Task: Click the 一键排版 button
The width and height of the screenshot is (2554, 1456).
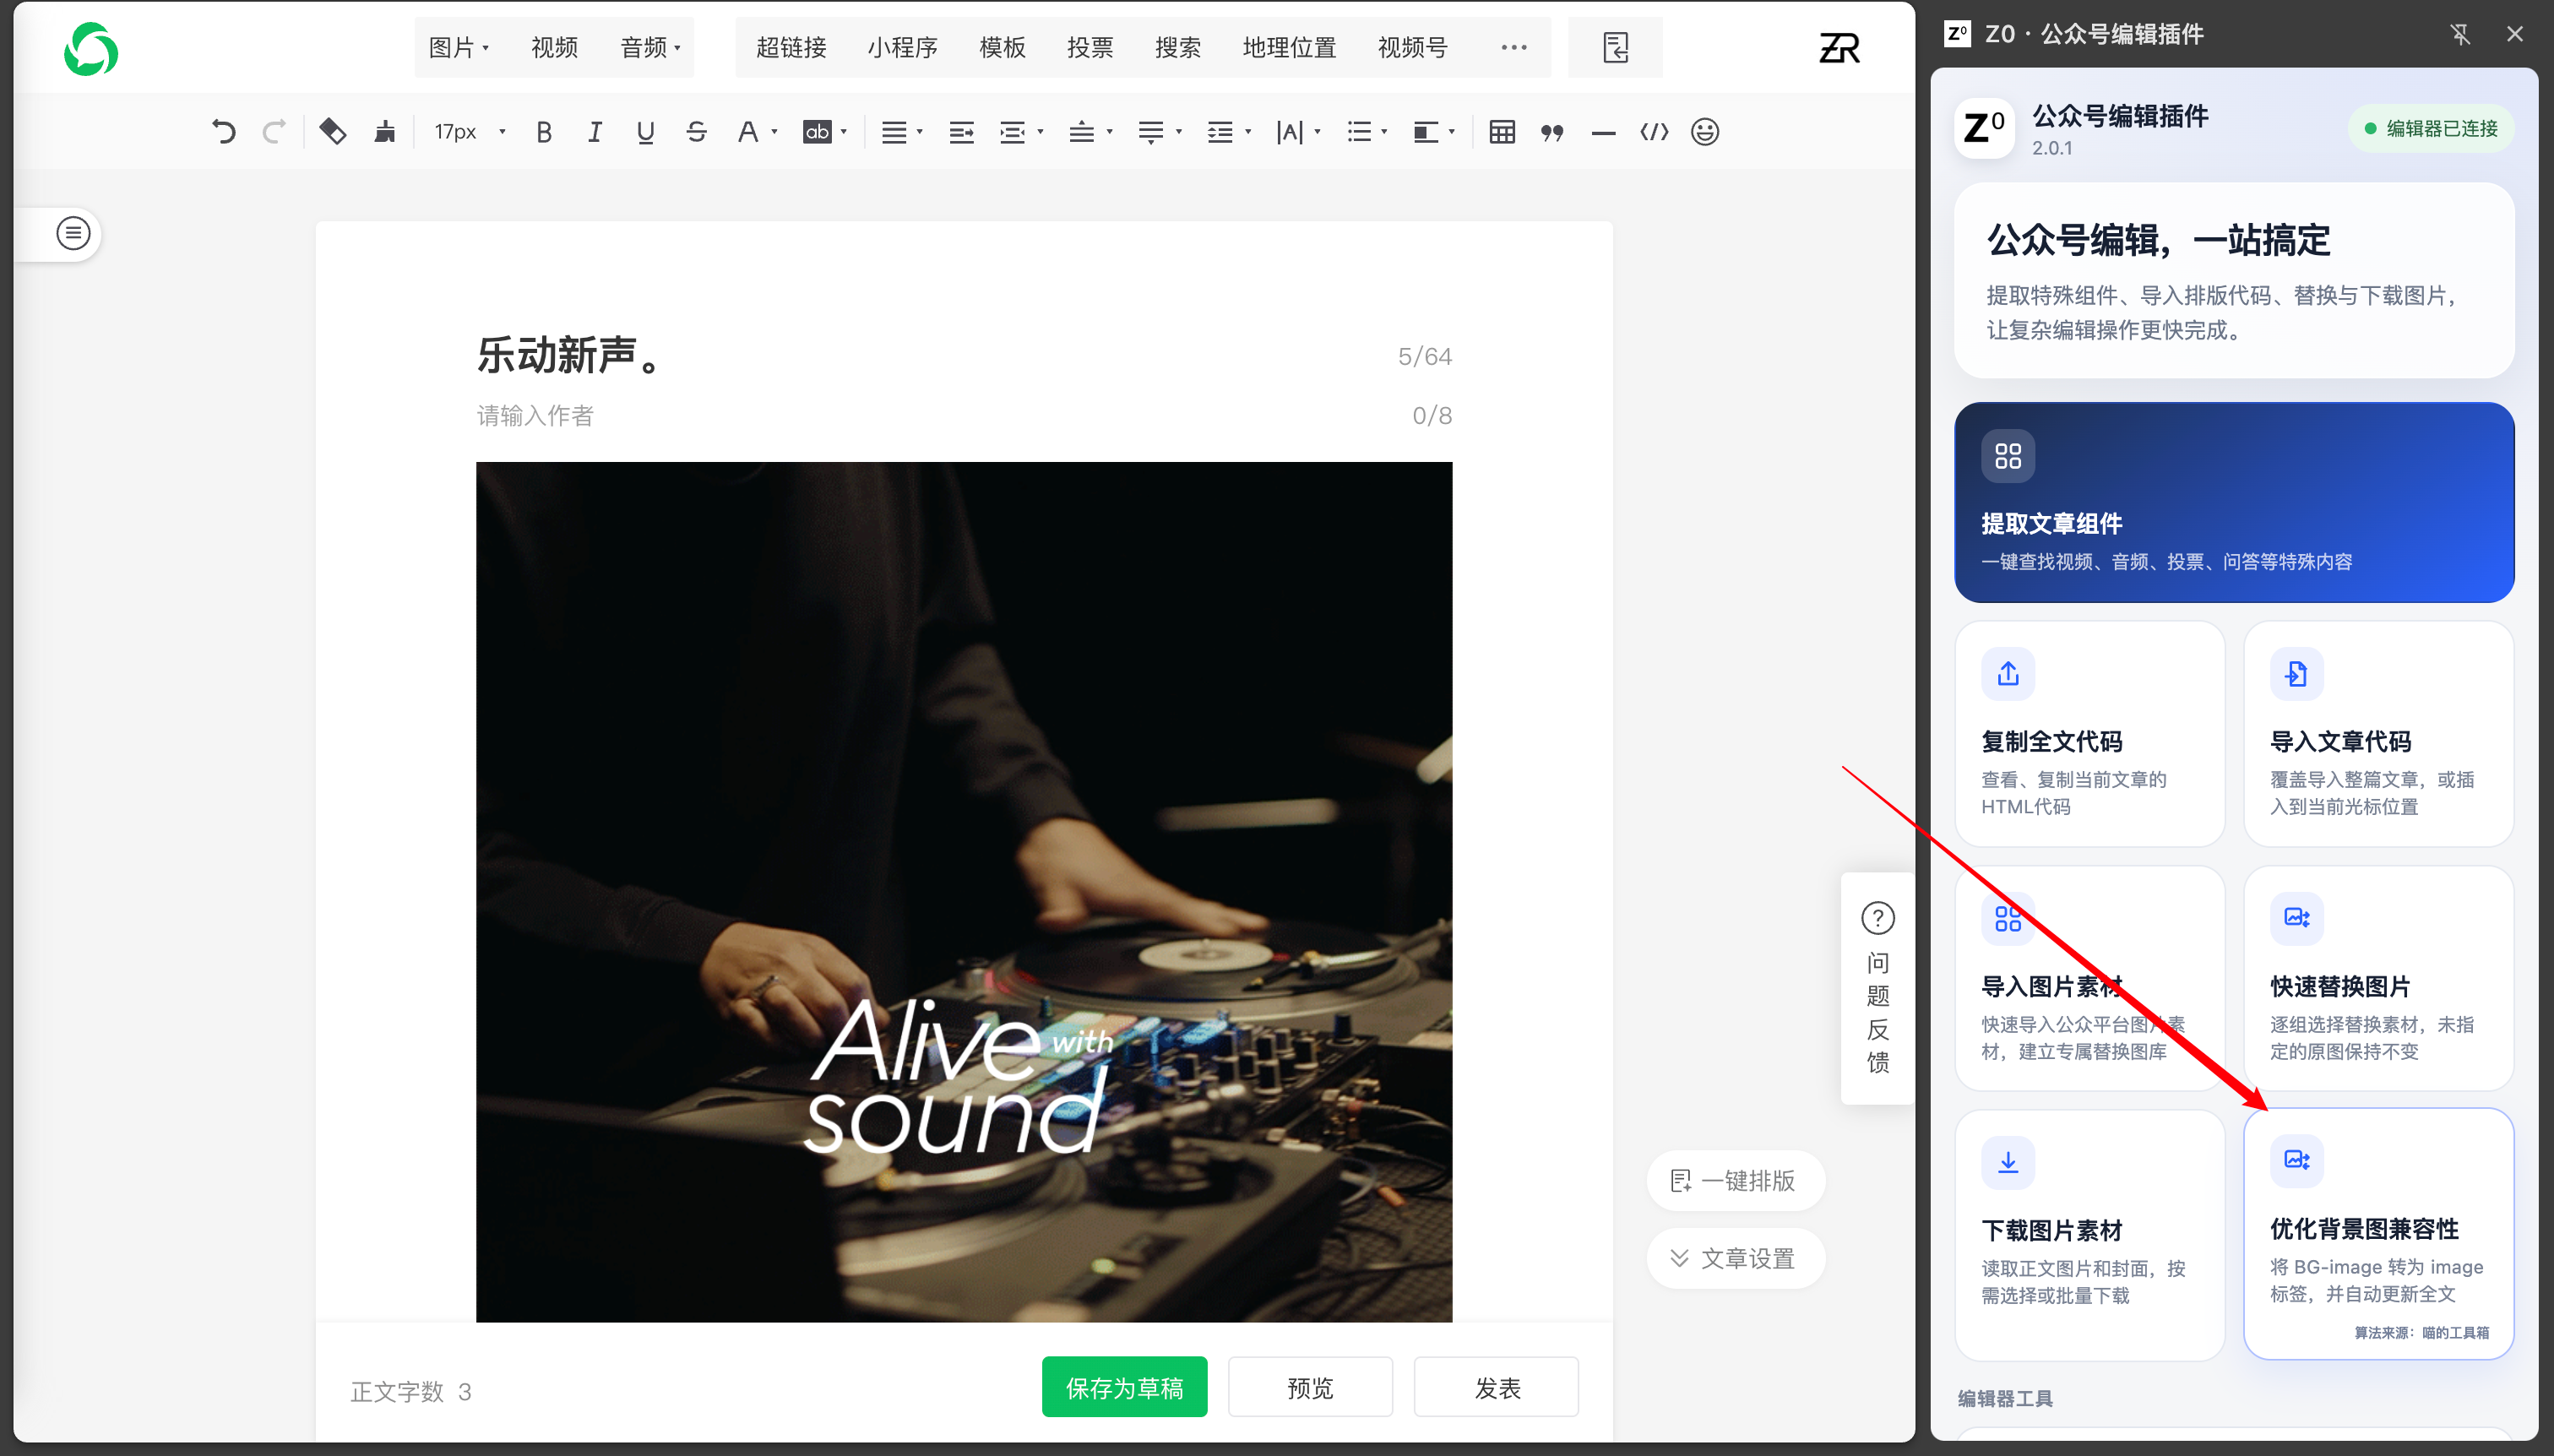Action: pos(1735,1181)
